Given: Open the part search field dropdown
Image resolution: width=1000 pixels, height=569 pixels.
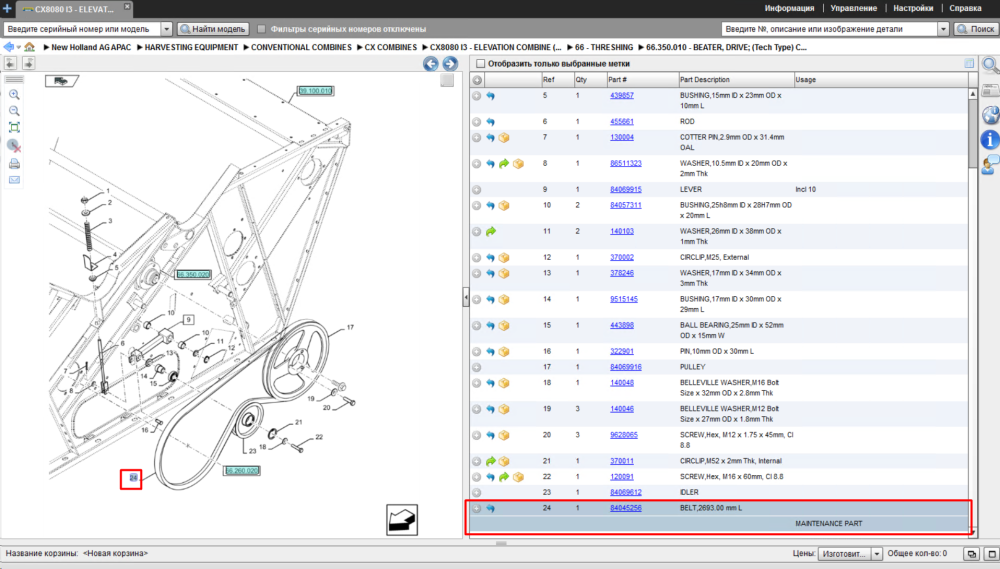Looking at the screenshot, I should [943, 29].
